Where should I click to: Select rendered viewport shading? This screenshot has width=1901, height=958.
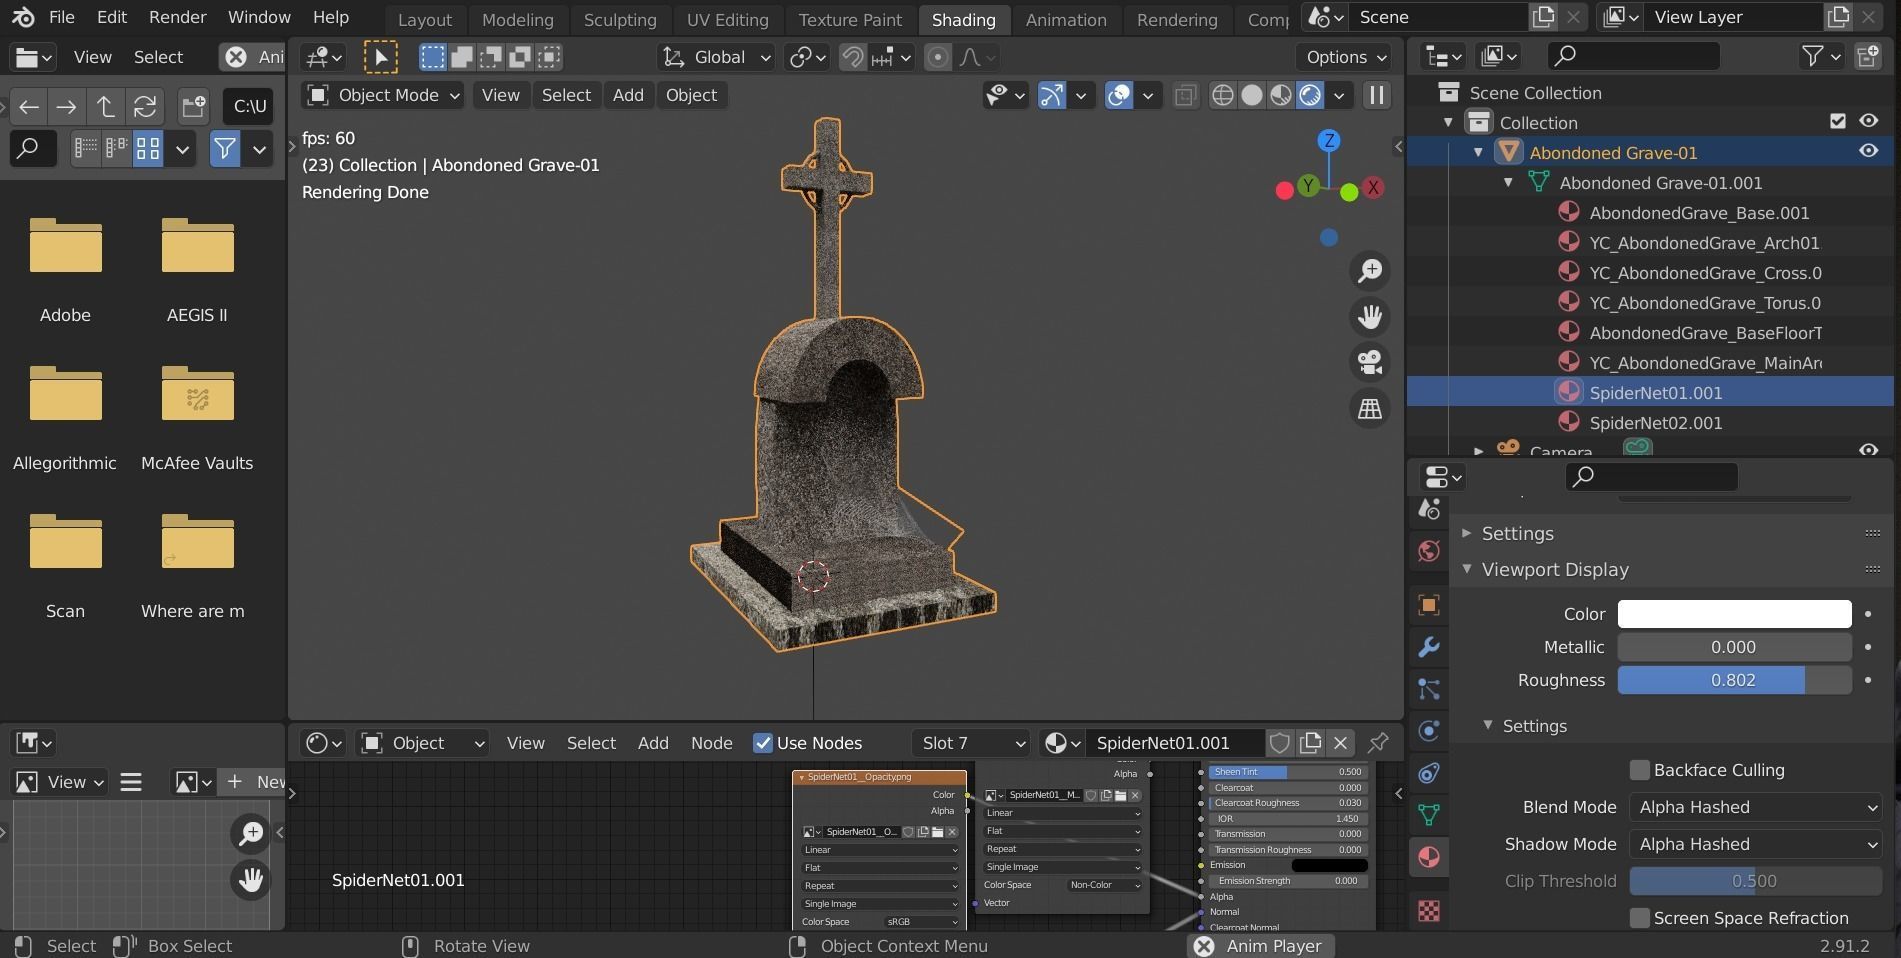click(x=1310, y=95)
